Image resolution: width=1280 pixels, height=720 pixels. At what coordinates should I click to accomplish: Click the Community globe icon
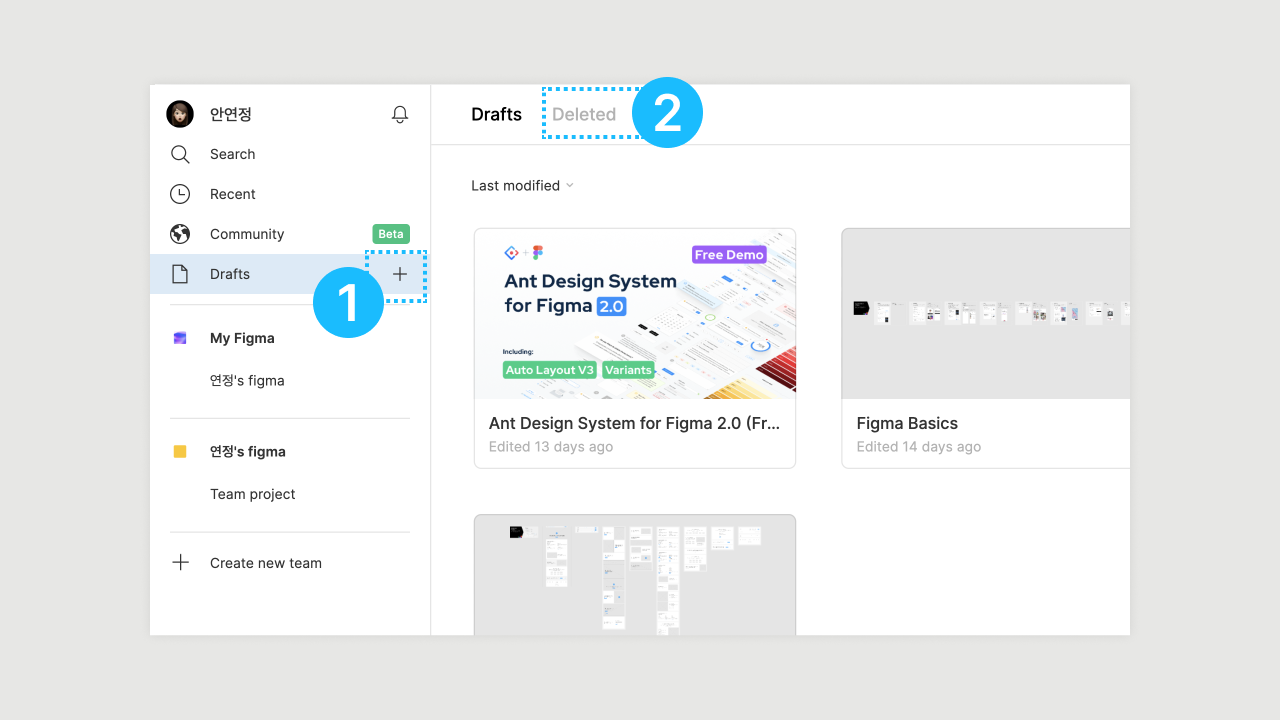coord(180,234)
